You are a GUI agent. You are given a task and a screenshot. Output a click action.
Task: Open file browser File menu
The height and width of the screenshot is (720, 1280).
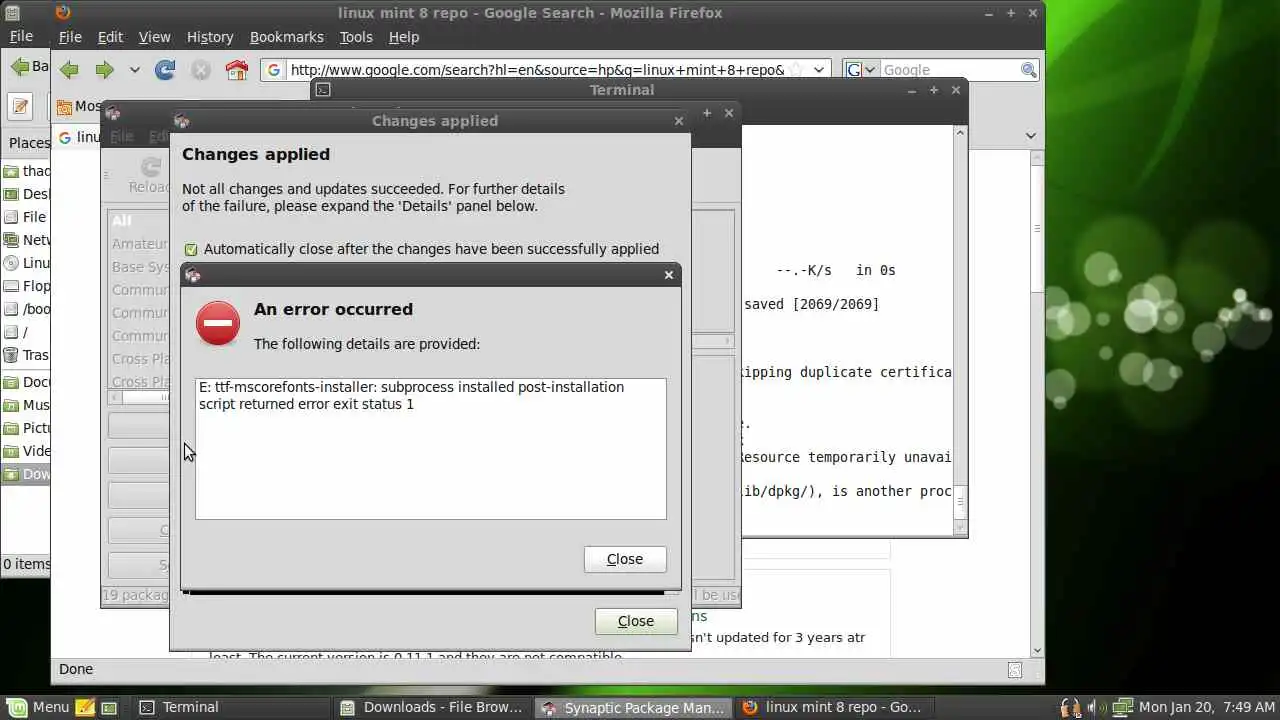pos(21,37)
